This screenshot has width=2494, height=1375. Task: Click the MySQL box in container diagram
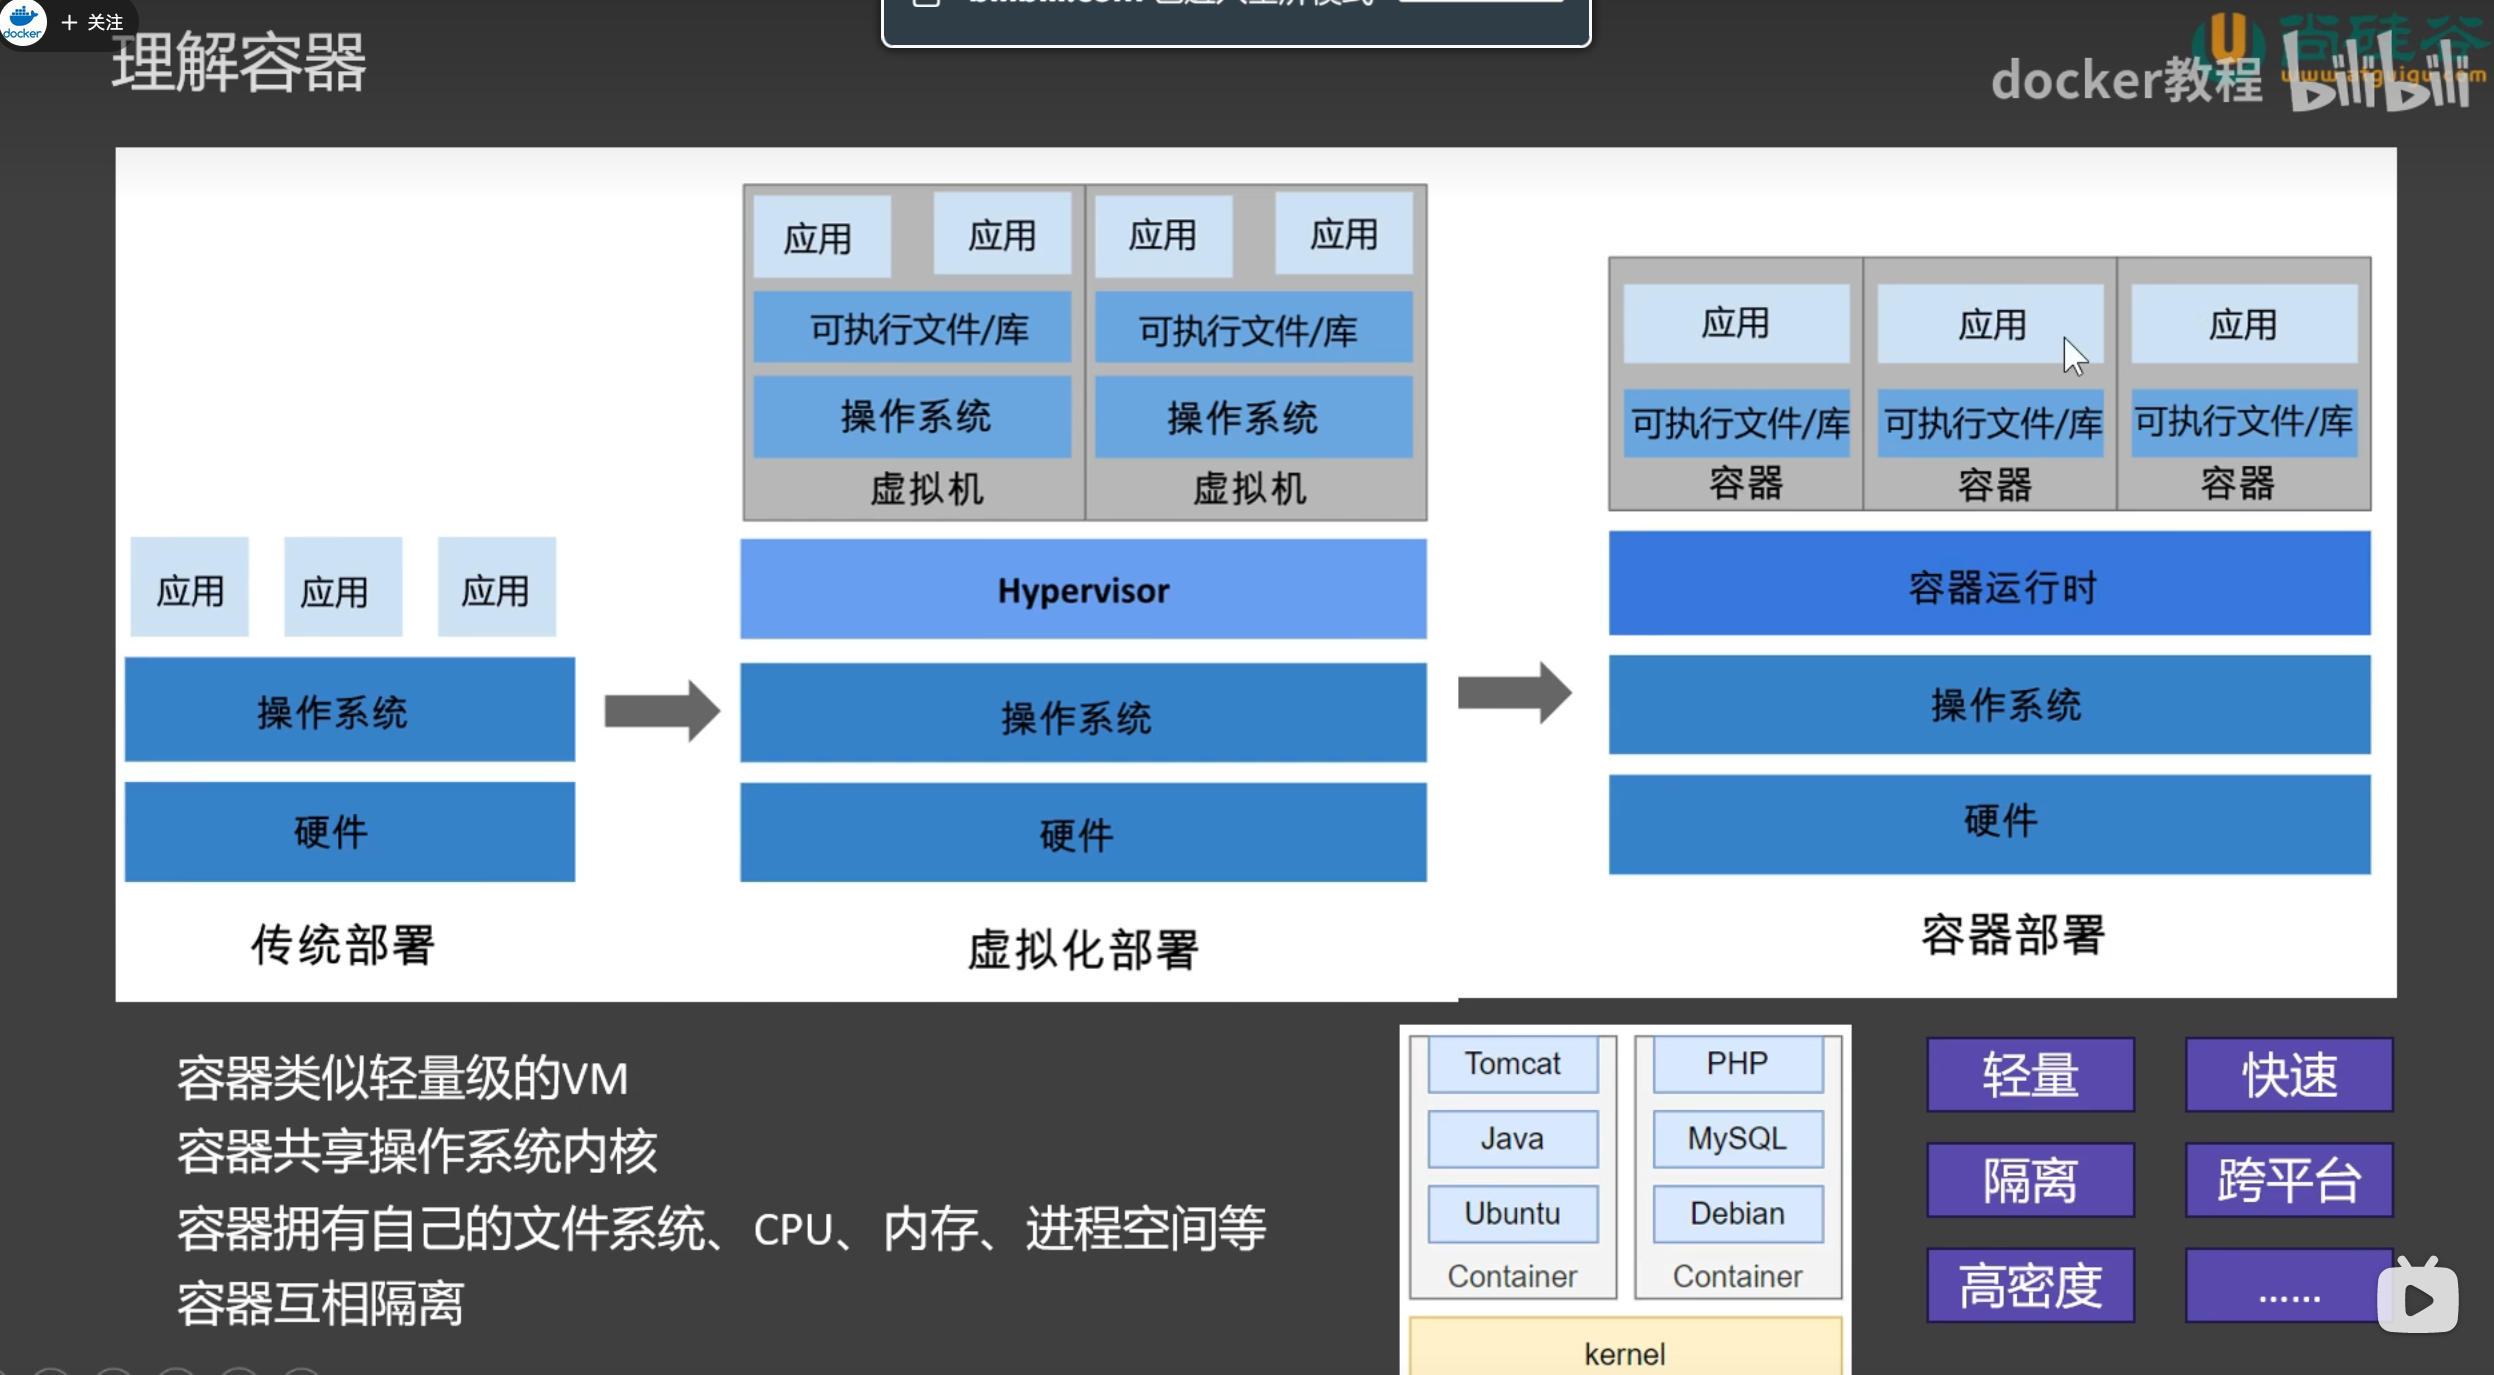(1737, 1138)
